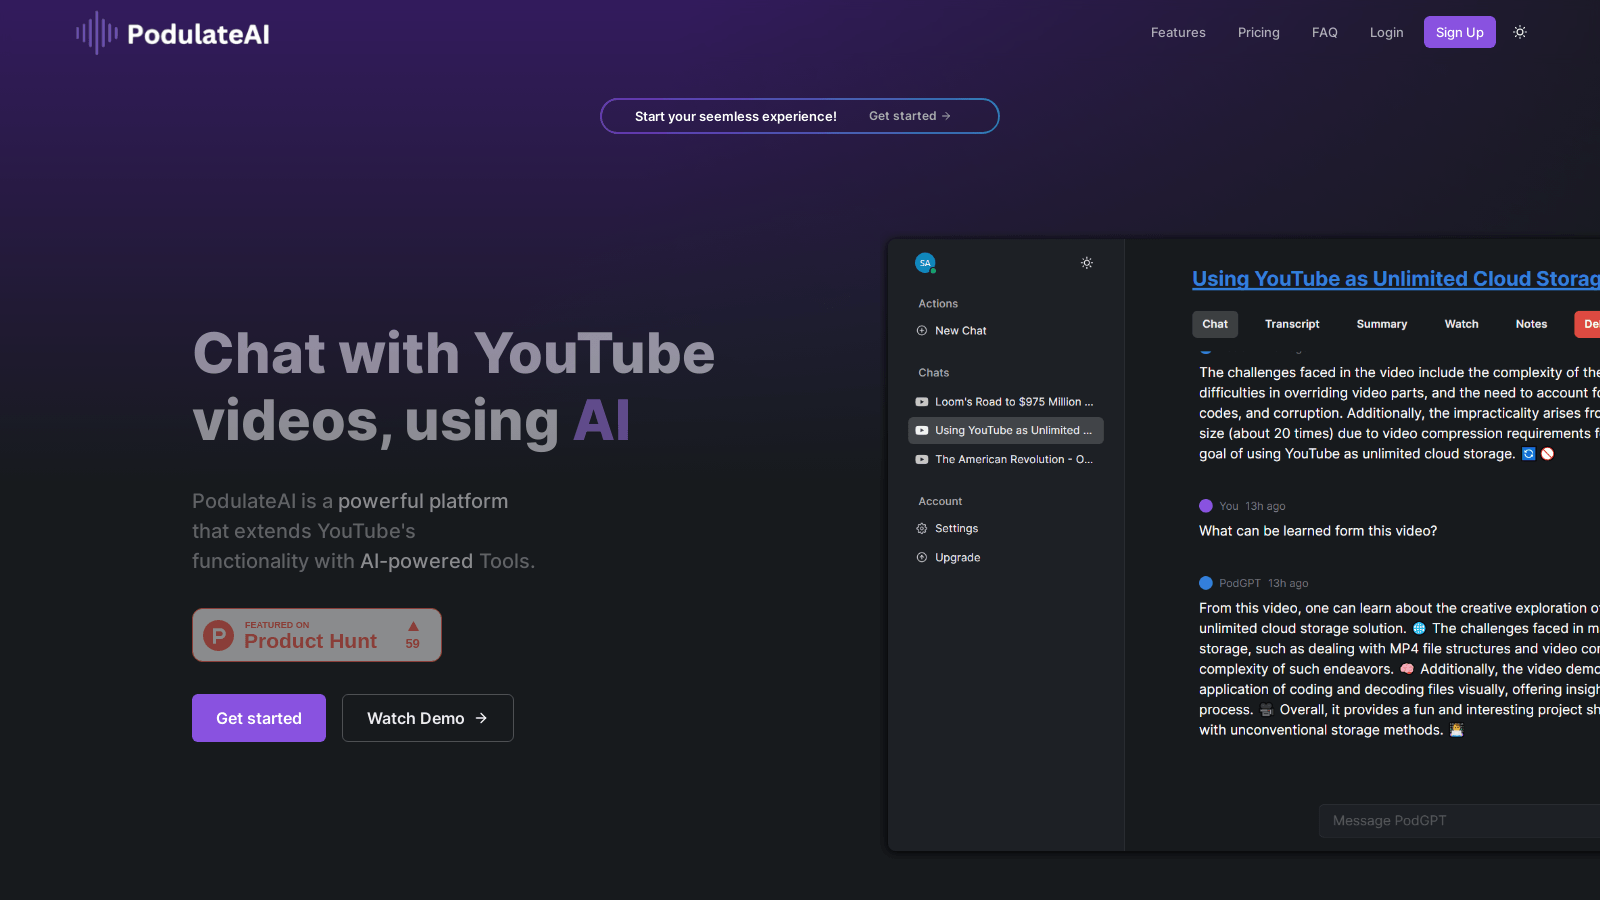1600x900 pixels.
Task: Open the Product Hunt featured badge
Action: pyautogui.click(x=317, y=635)
